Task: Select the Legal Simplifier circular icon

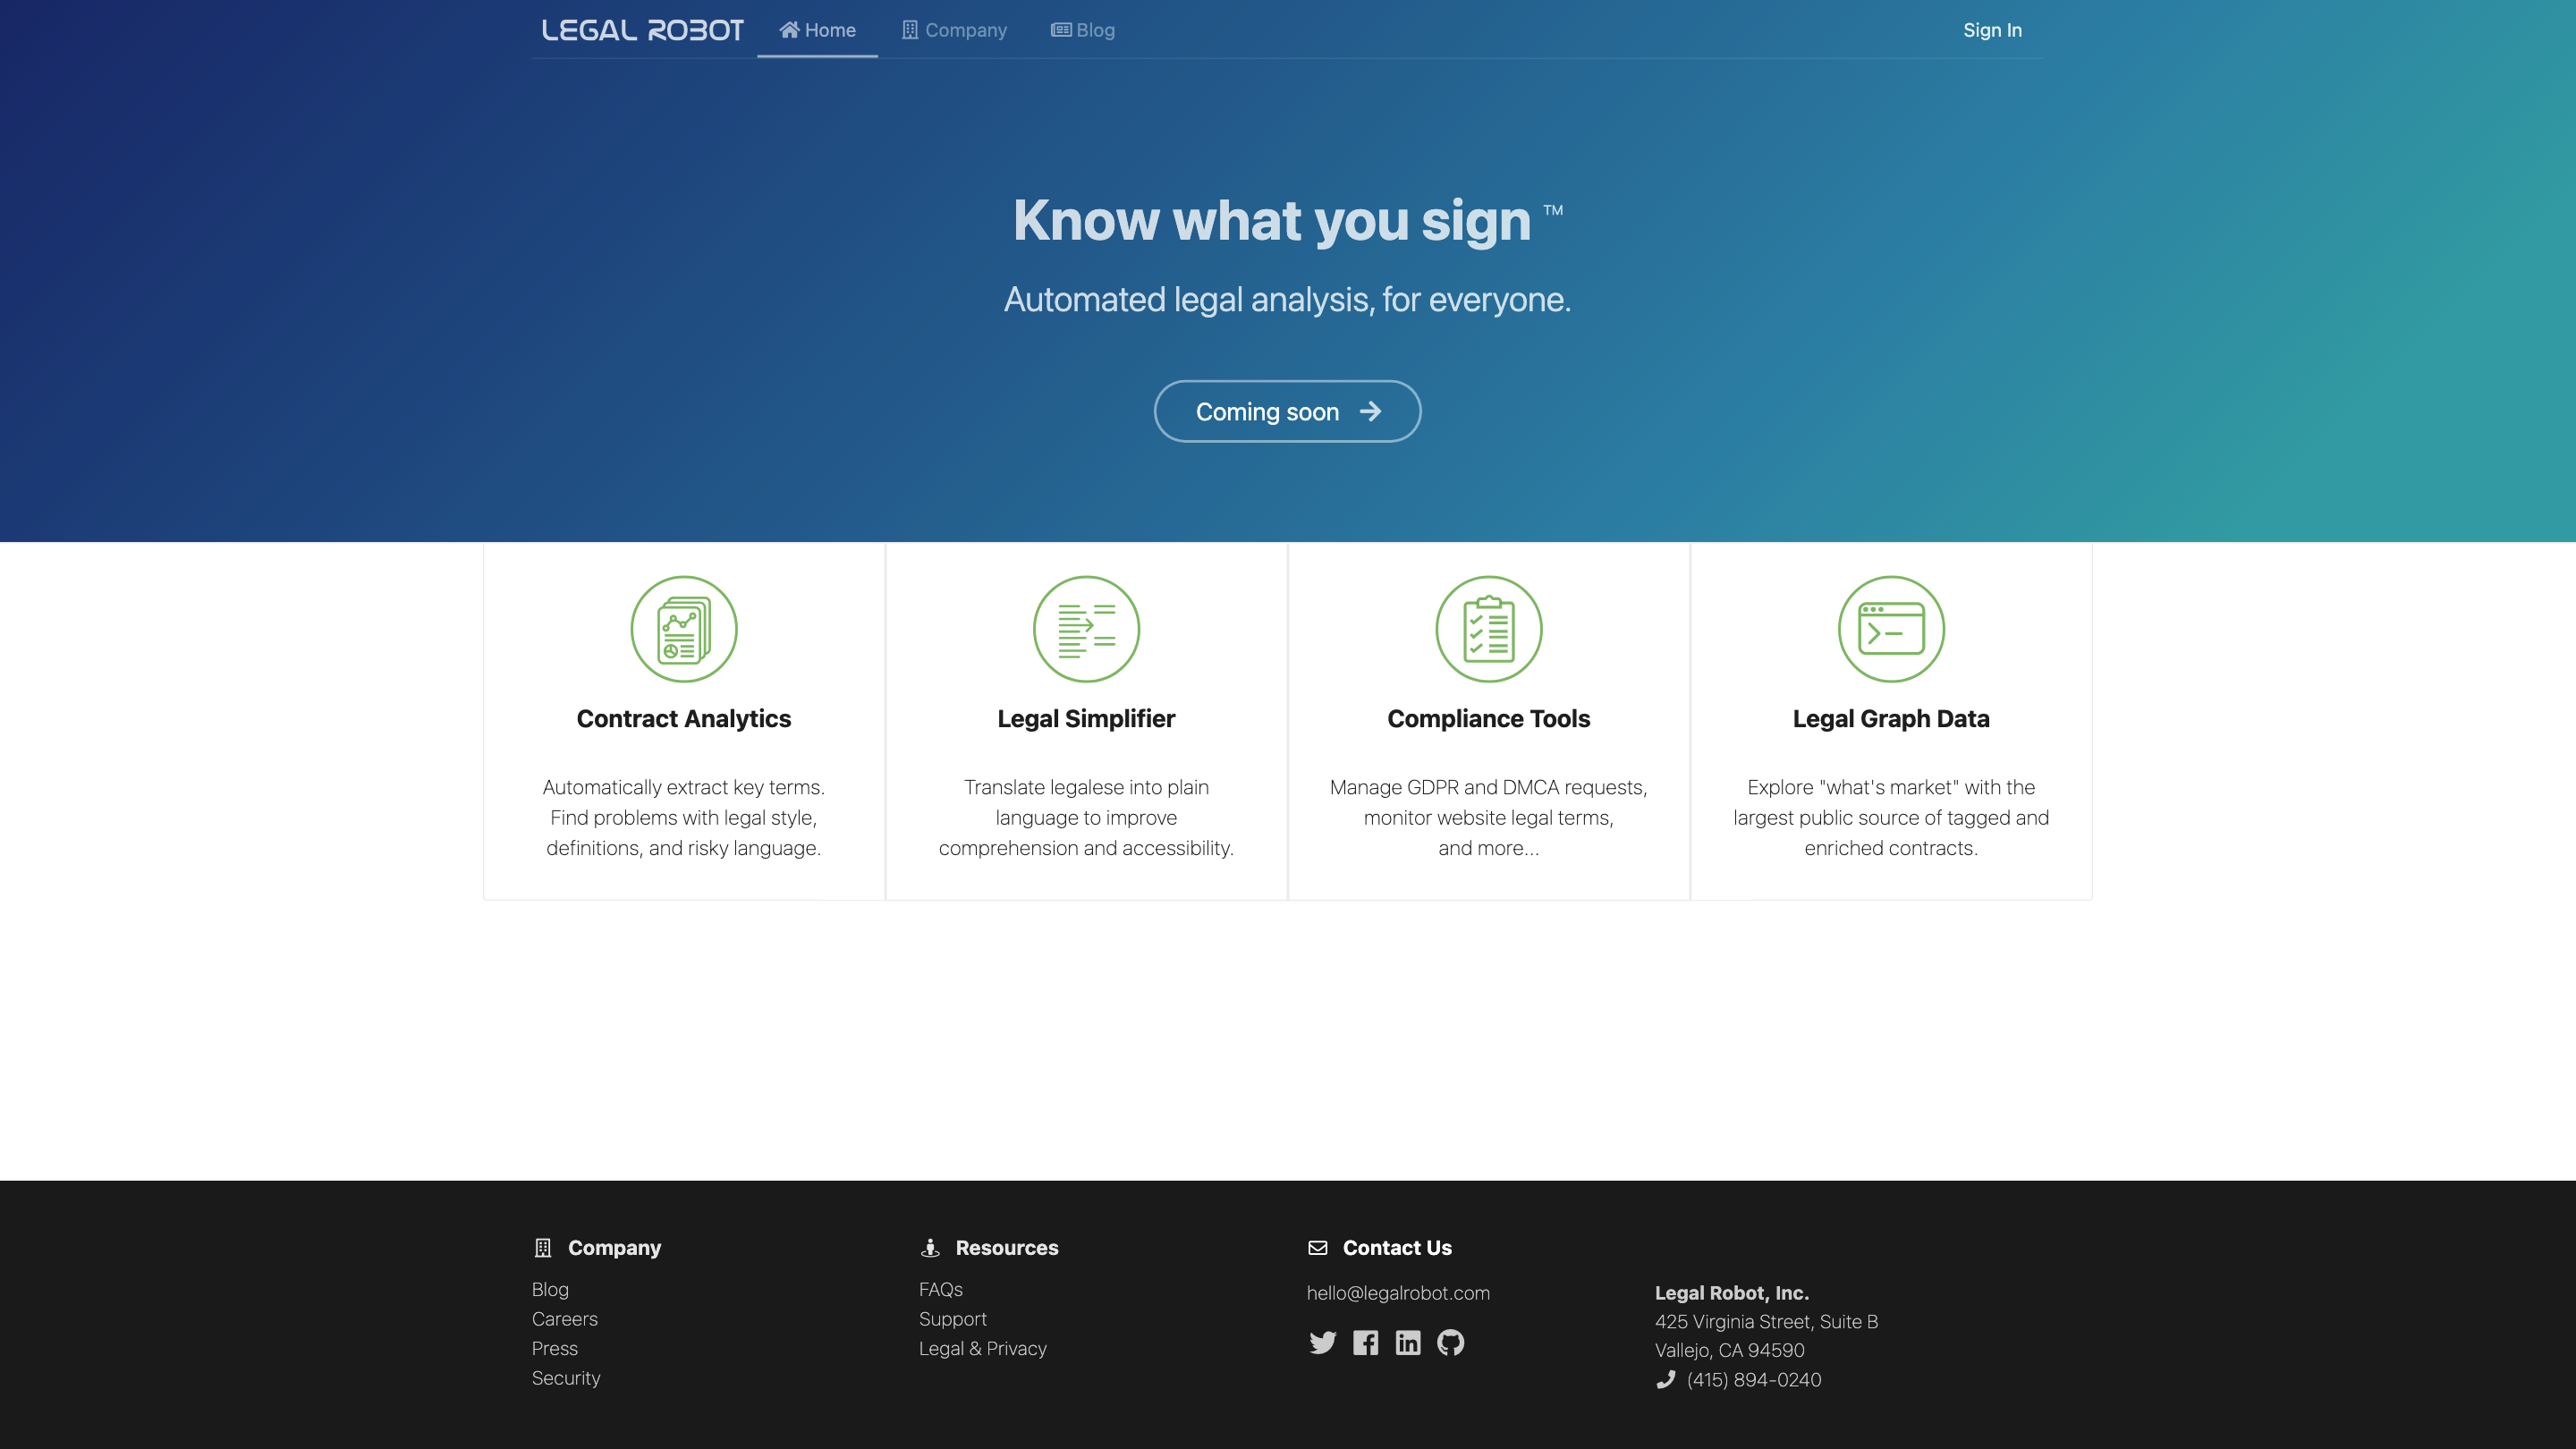Action: (x=1086, y=629)
